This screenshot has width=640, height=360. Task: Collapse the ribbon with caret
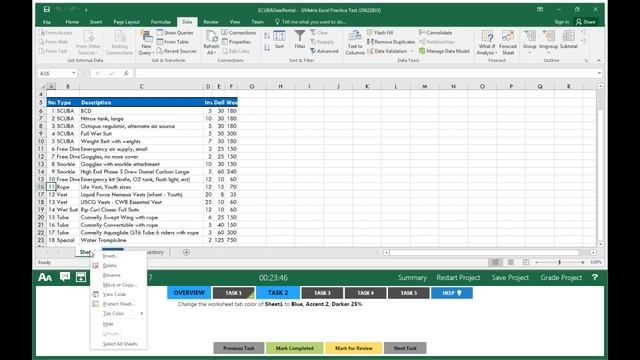(x=599, y=60)
